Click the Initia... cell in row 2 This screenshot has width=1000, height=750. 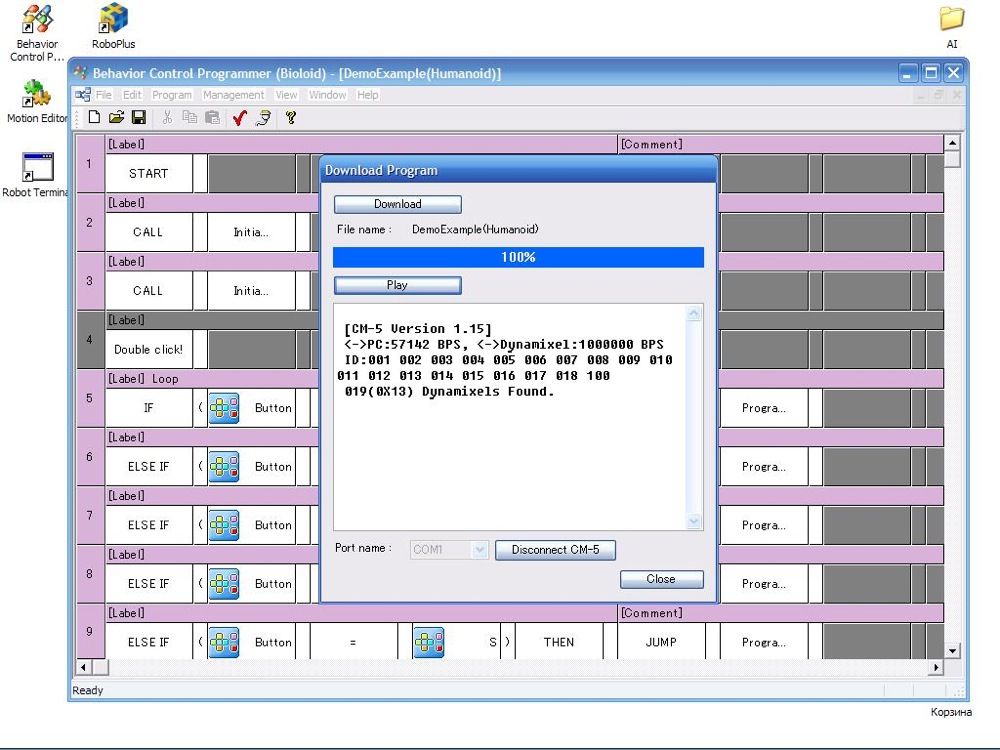coord(251,232)
